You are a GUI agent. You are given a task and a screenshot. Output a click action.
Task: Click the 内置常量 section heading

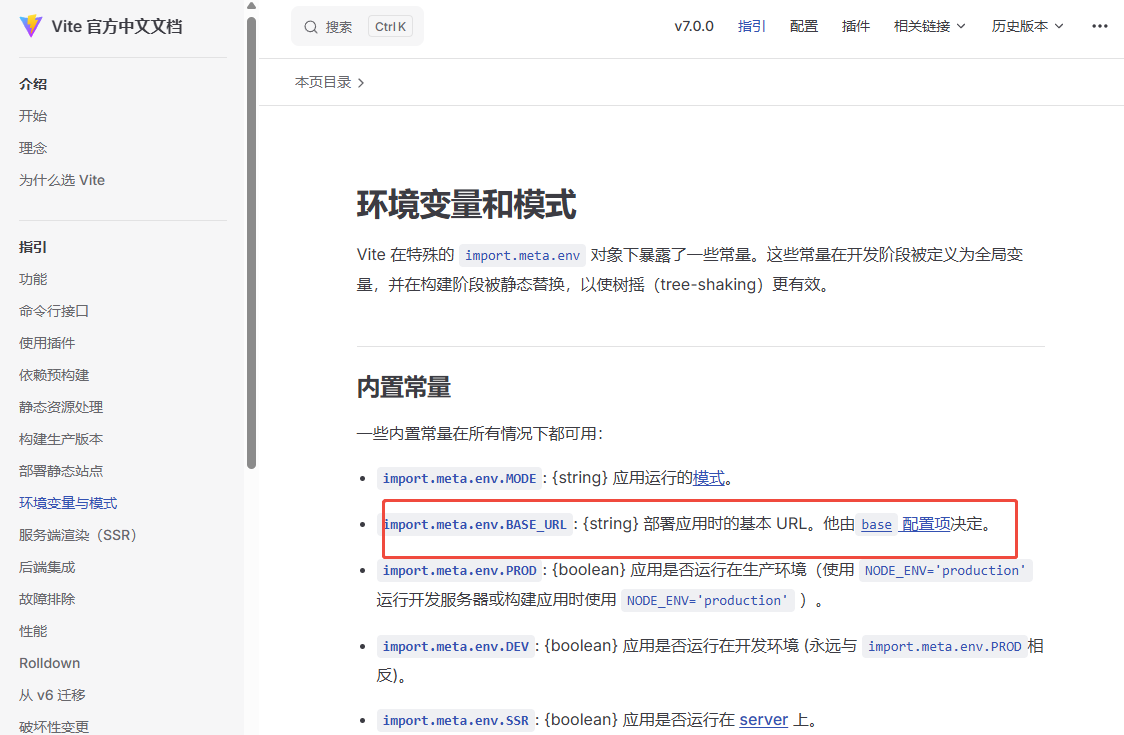(404, 387)
